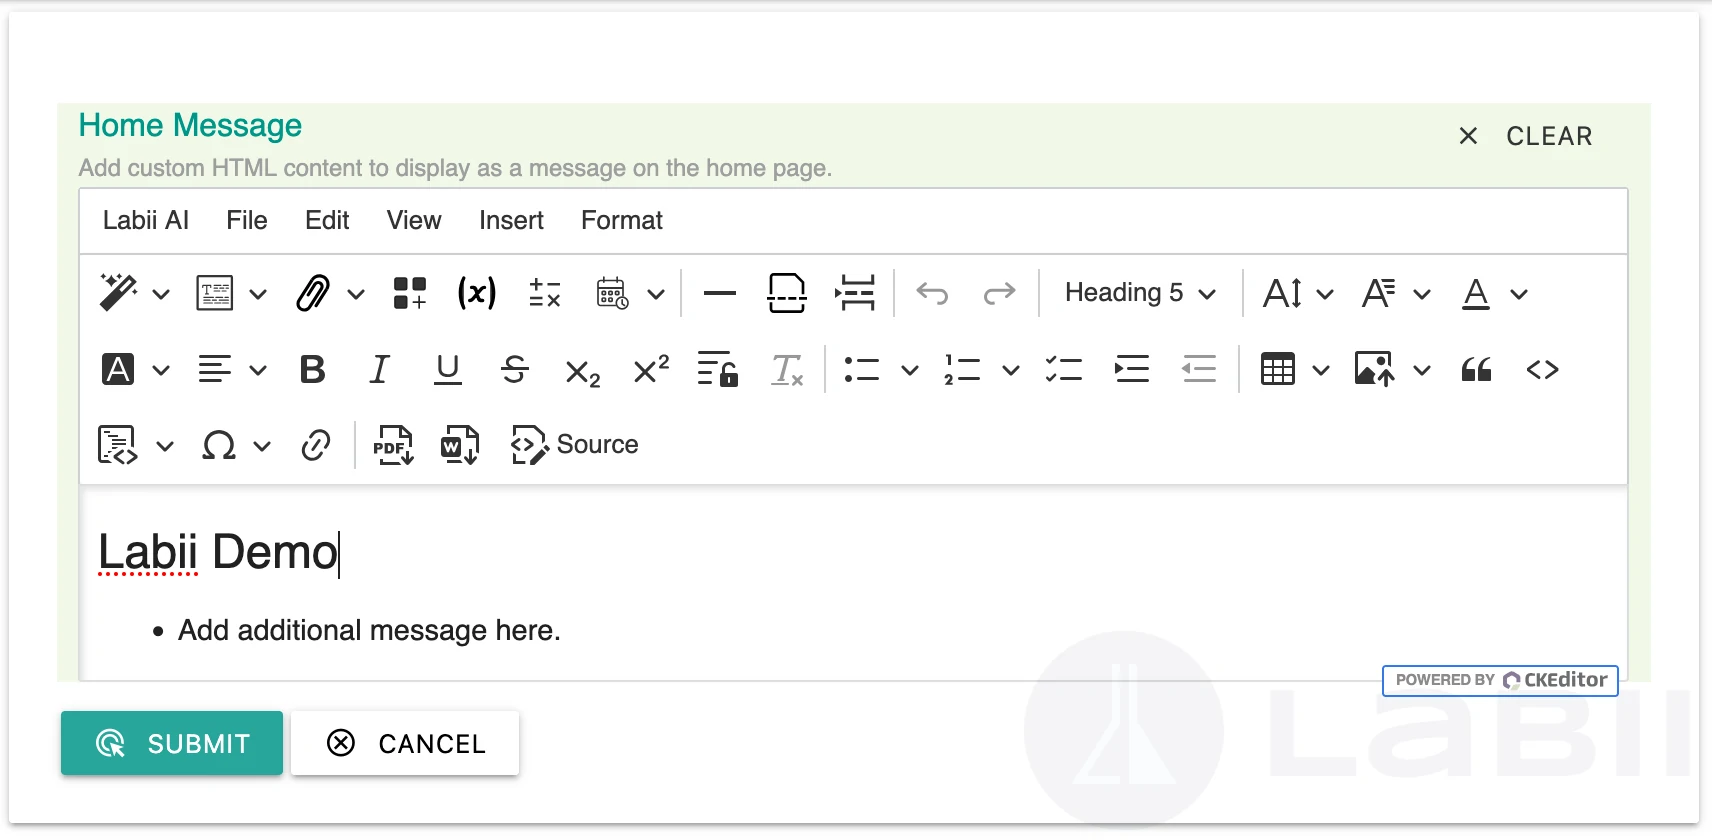The image size is (1712, 840).
Task: Toggle underline formatting
Action: click(x=448, y=370)
